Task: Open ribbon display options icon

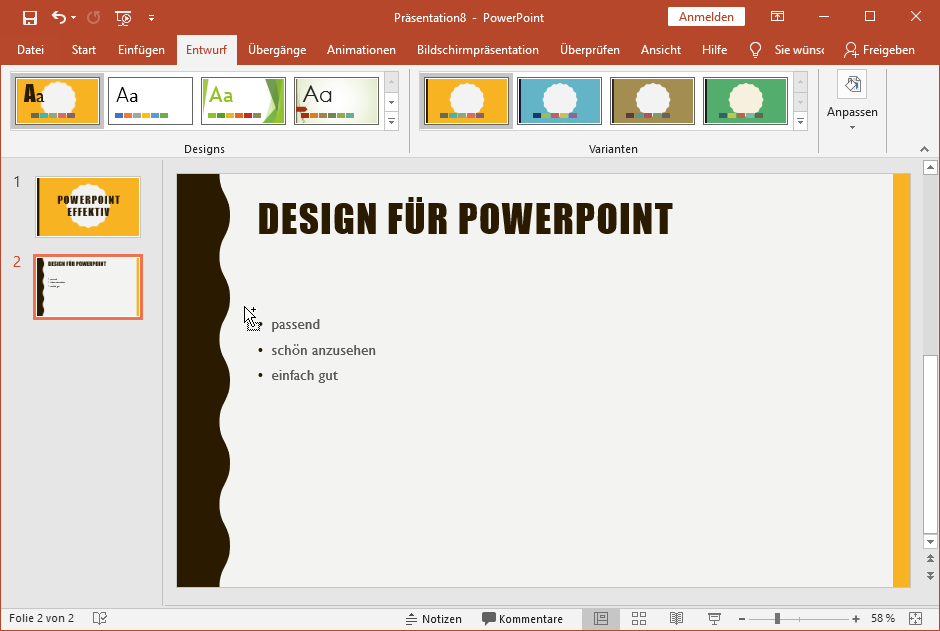Action: 777,17
